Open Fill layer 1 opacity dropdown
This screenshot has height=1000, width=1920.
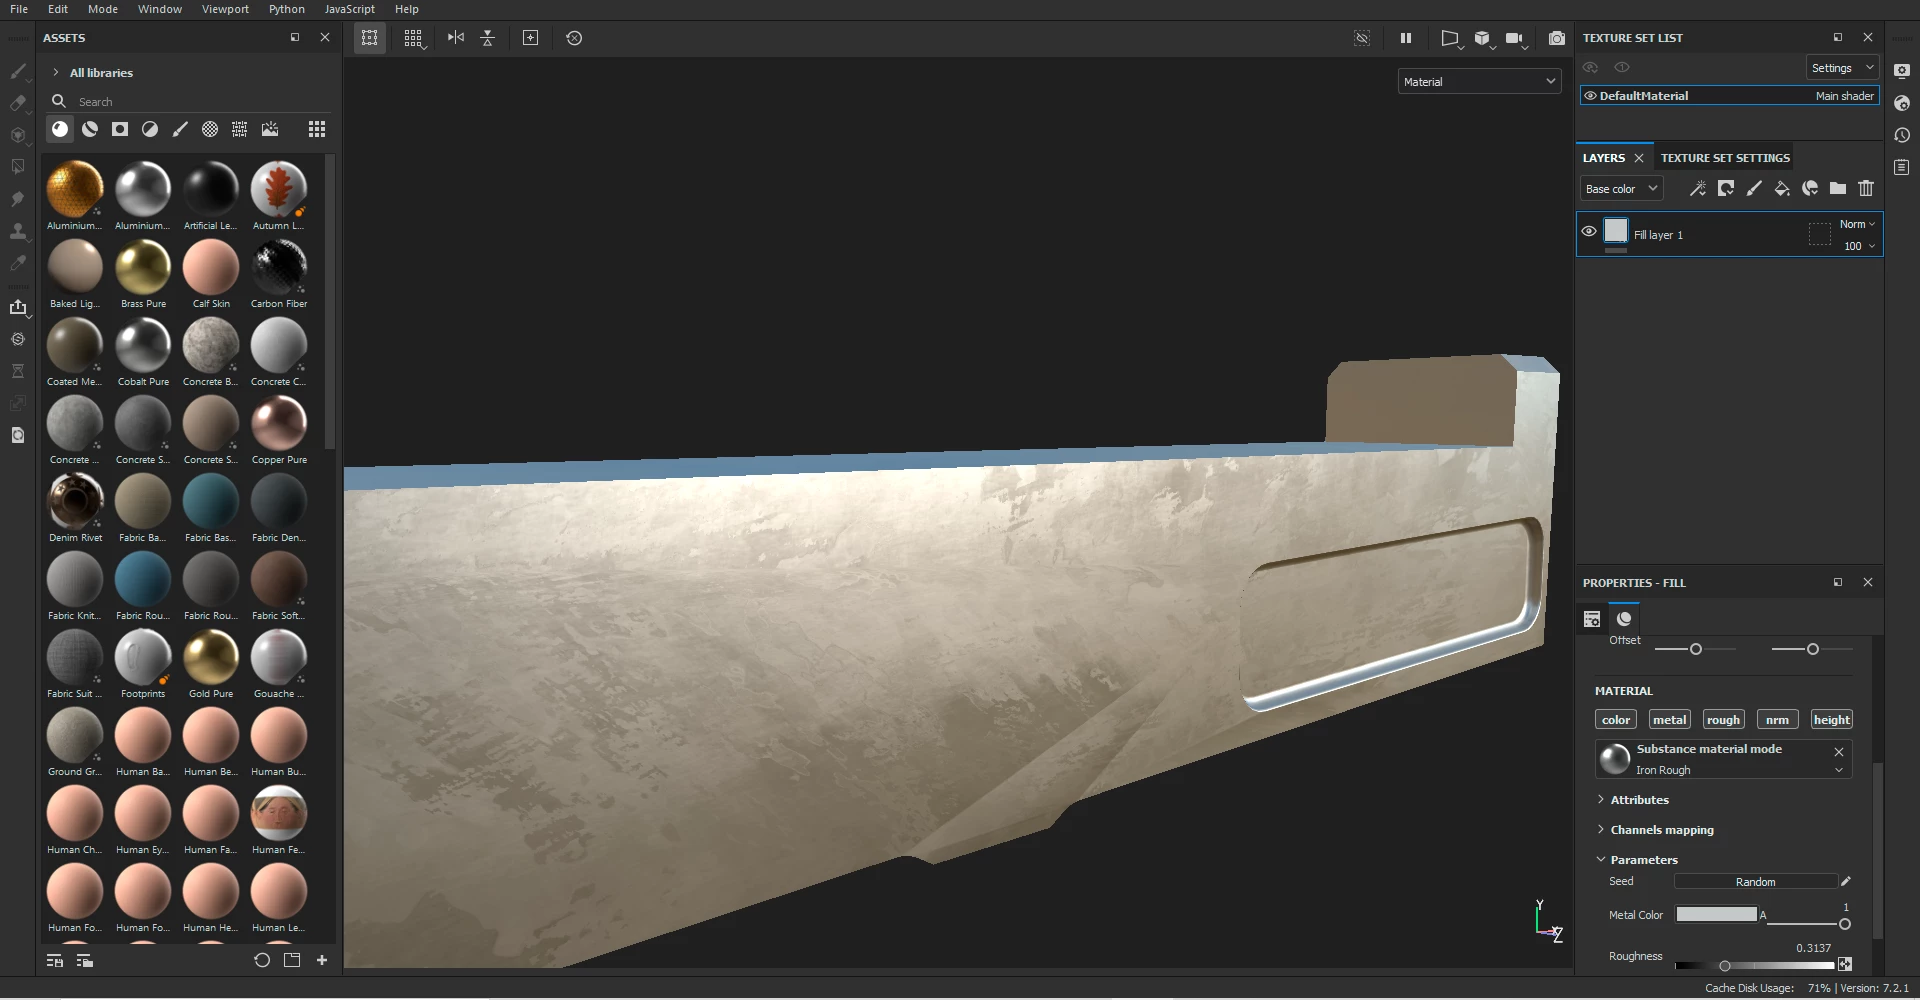[1859, 246]
